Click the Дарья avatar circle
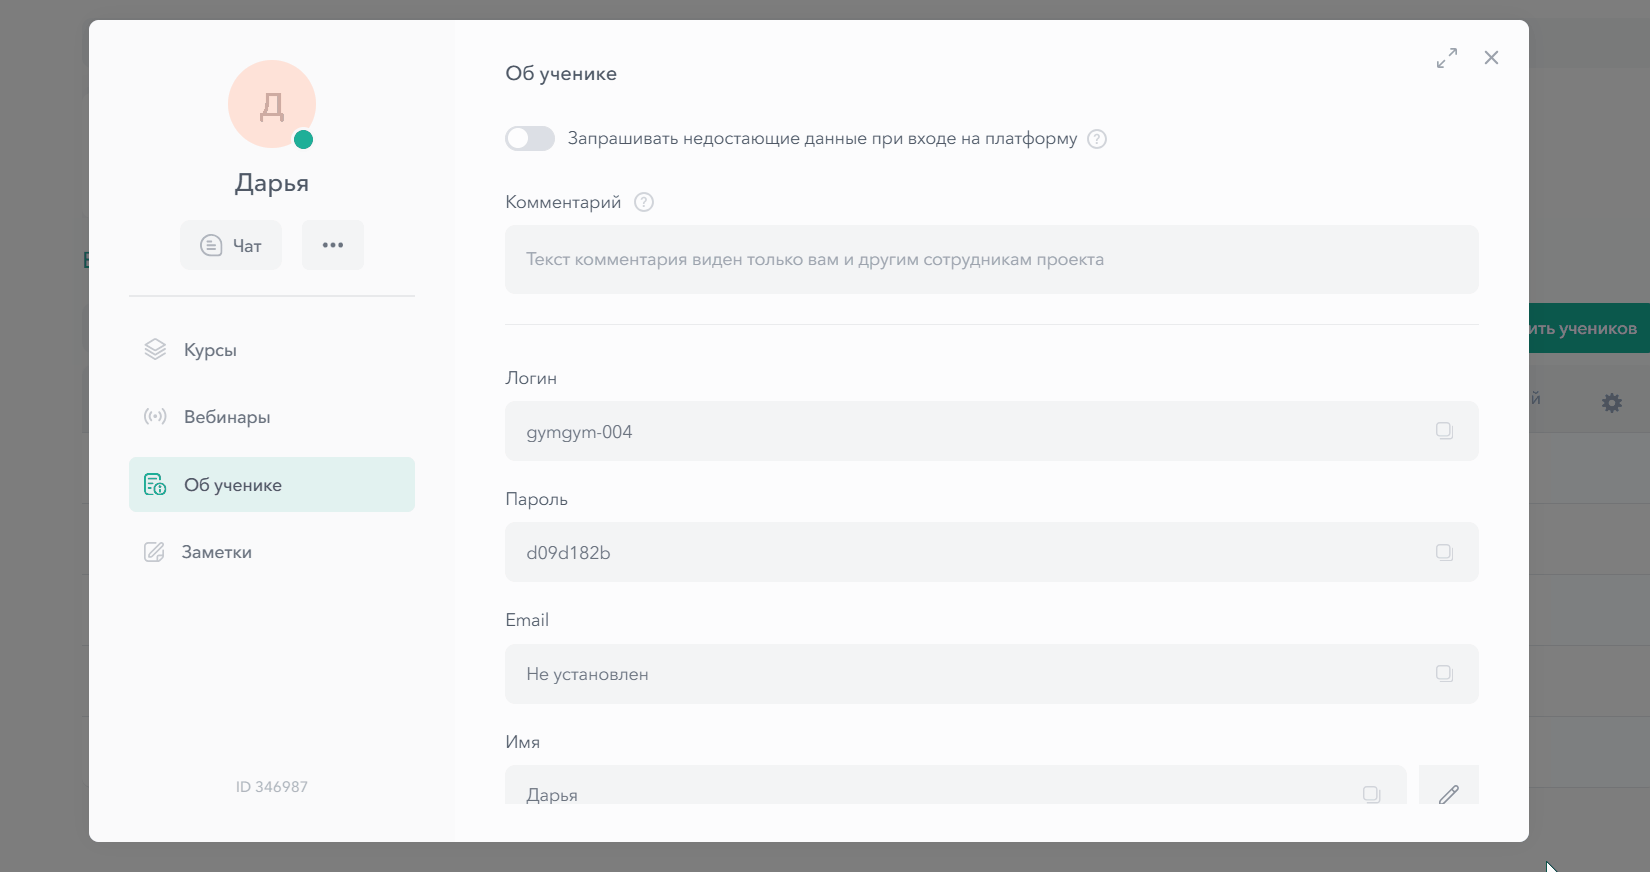1650x872 pixels. point(271,104)
